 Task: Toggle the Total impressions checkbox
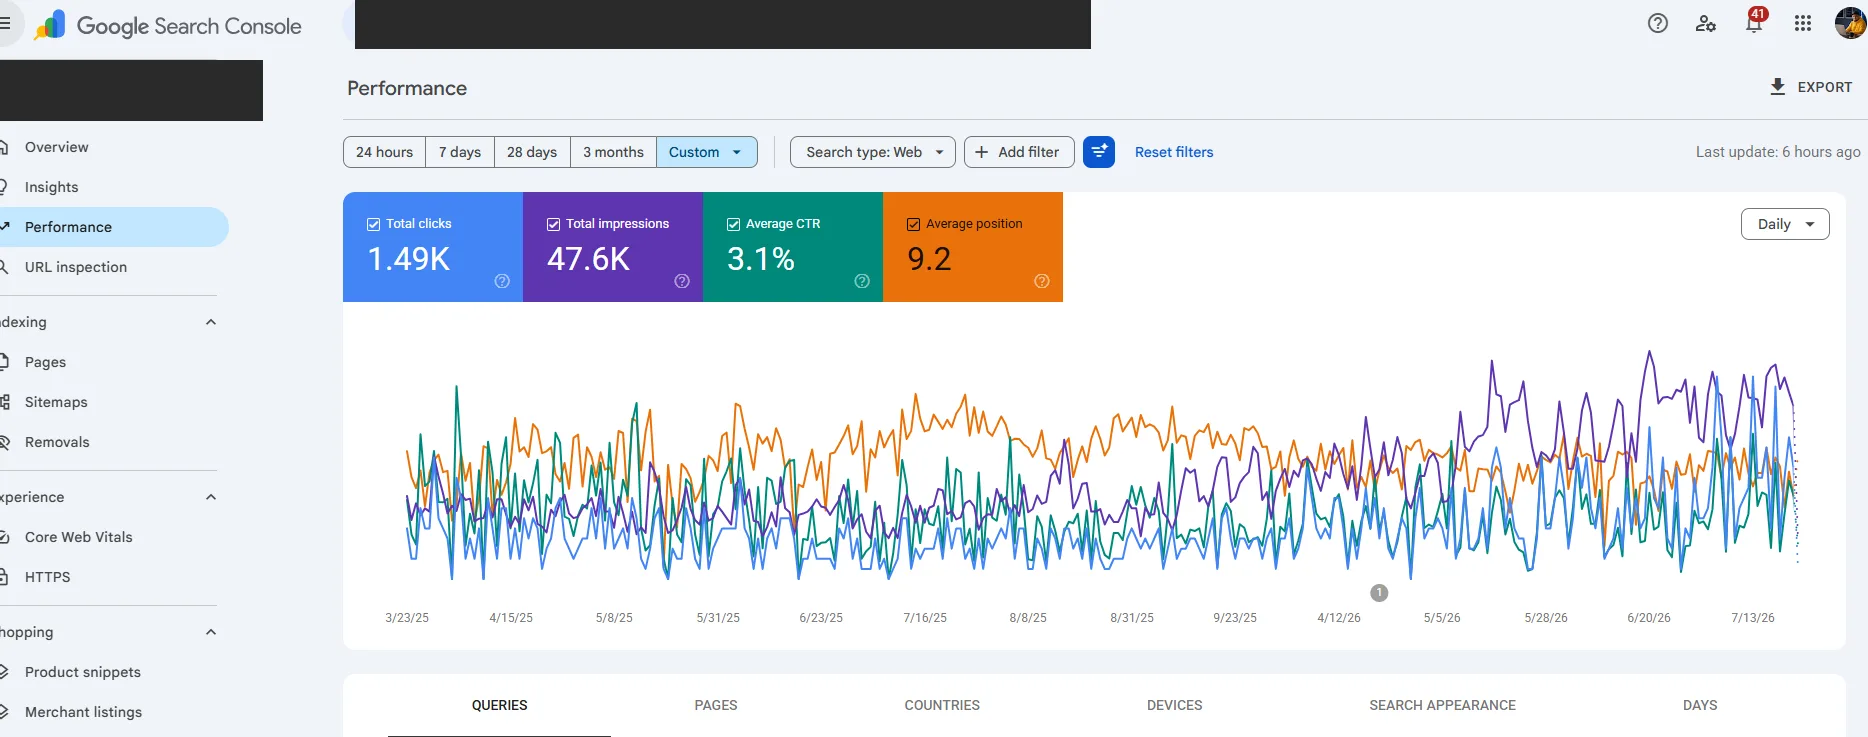click(x=553, y=224)
